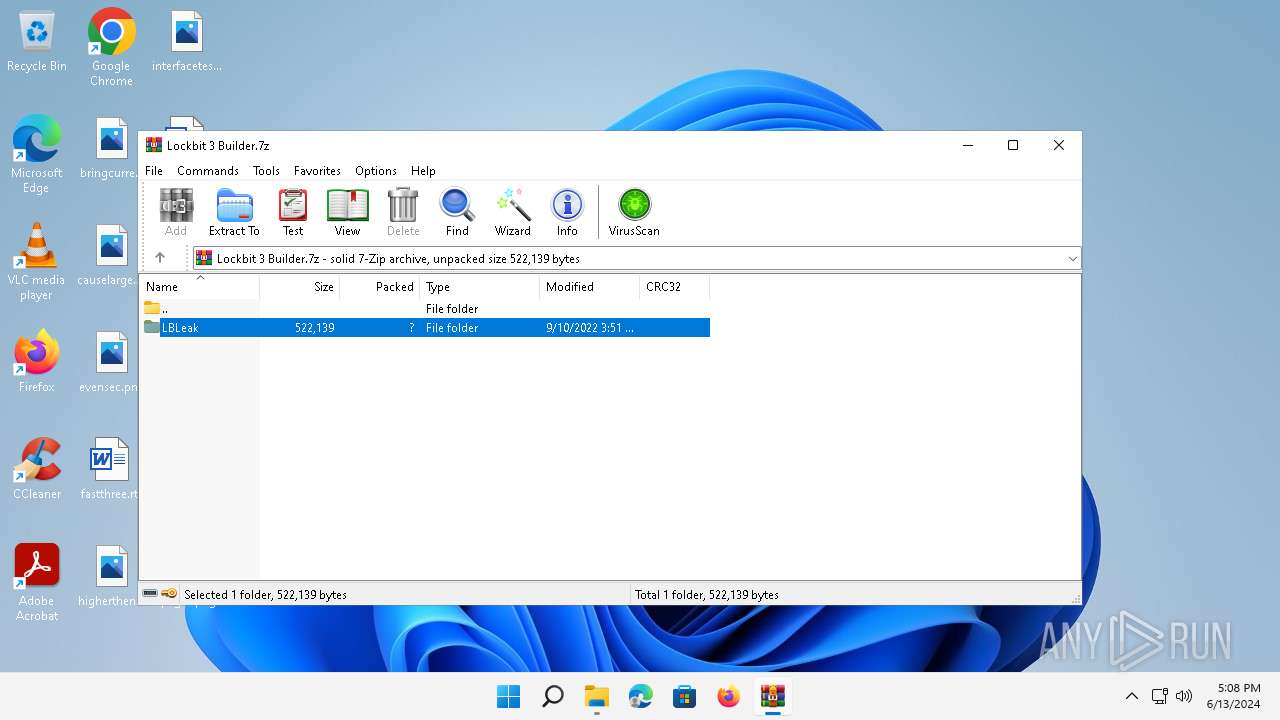This screenshot has height=720, width=1280.
Task: Start VirusScan on the archive
Action: click(634, 212)
